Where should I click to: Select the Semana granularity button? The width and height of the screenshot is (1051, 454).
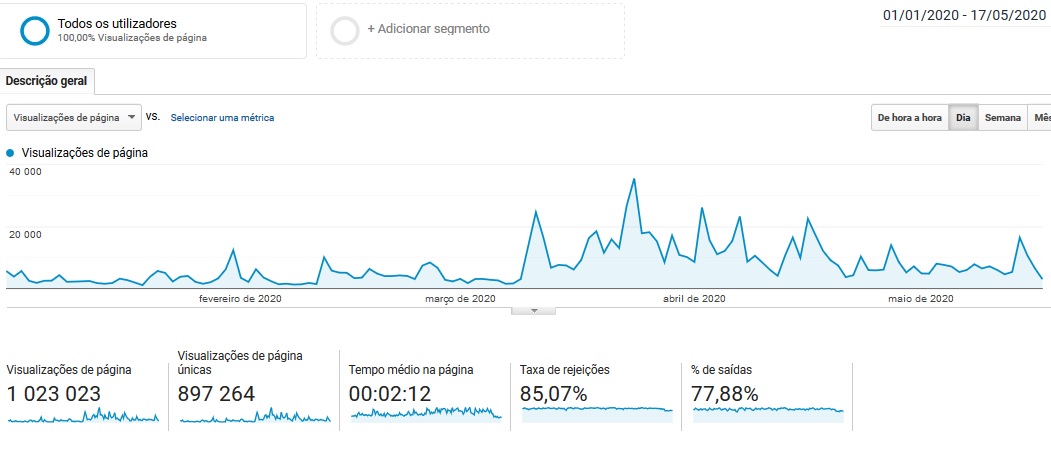1002,118
